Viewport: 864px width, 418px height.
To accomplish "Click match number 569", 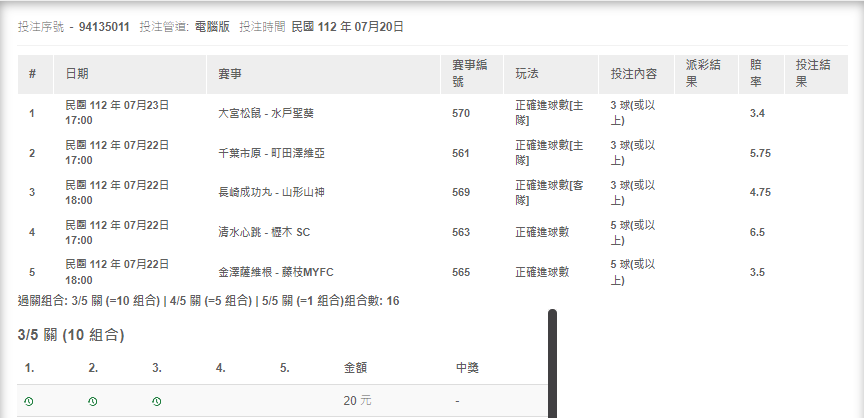I will [461, 192].
